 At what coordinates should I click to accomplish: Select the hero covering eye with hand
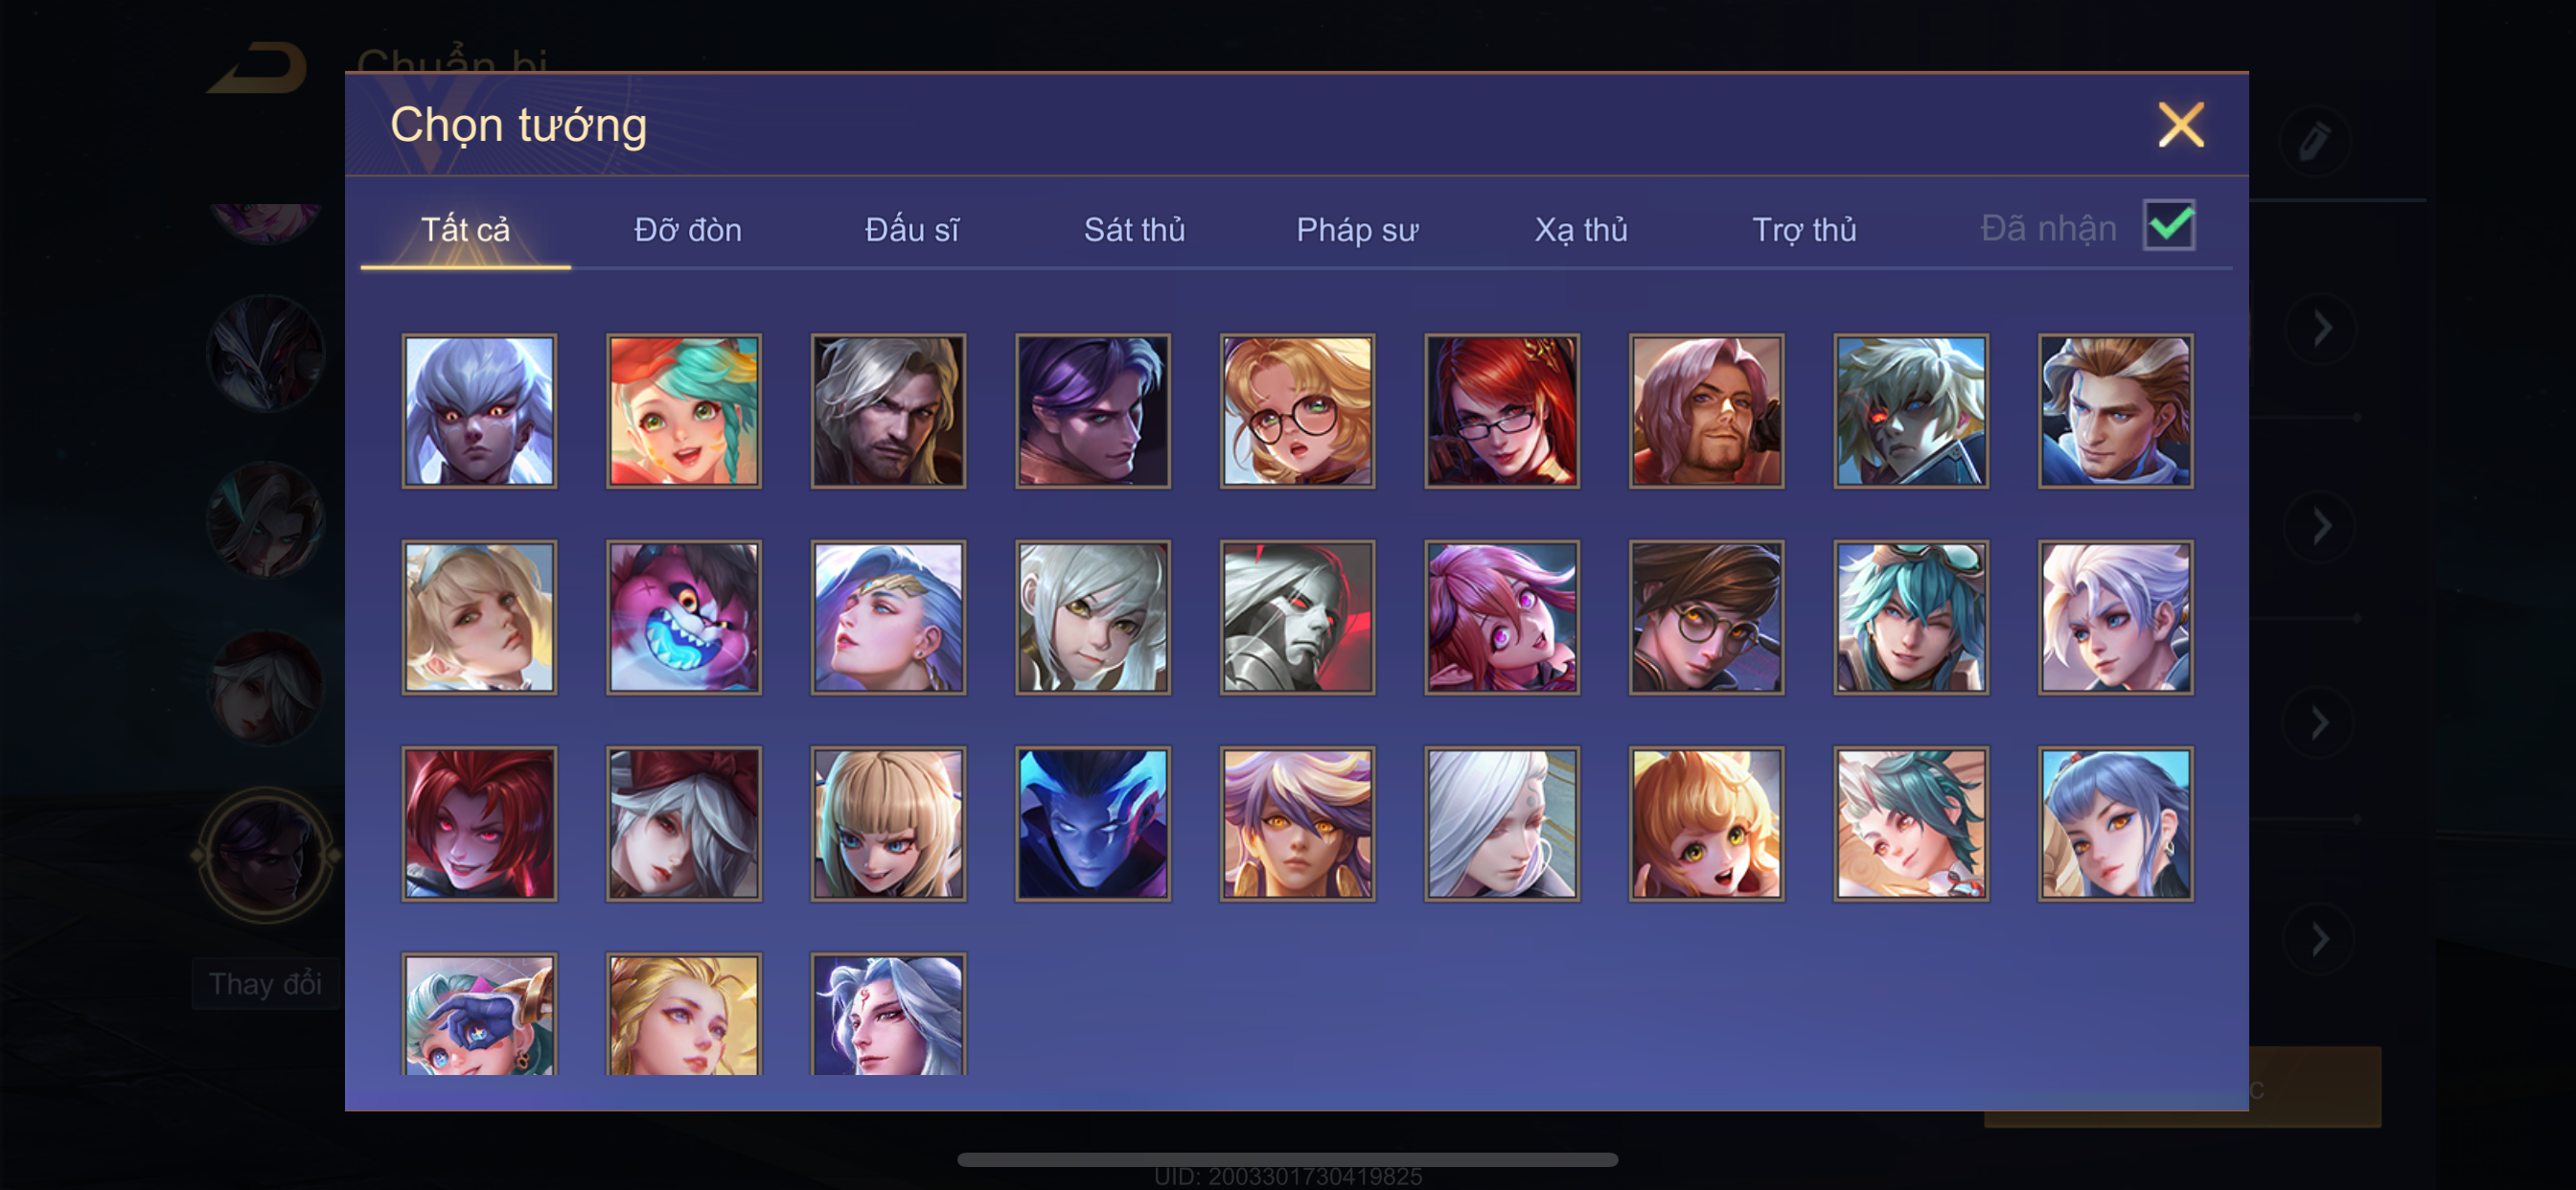click(479, 1014)
